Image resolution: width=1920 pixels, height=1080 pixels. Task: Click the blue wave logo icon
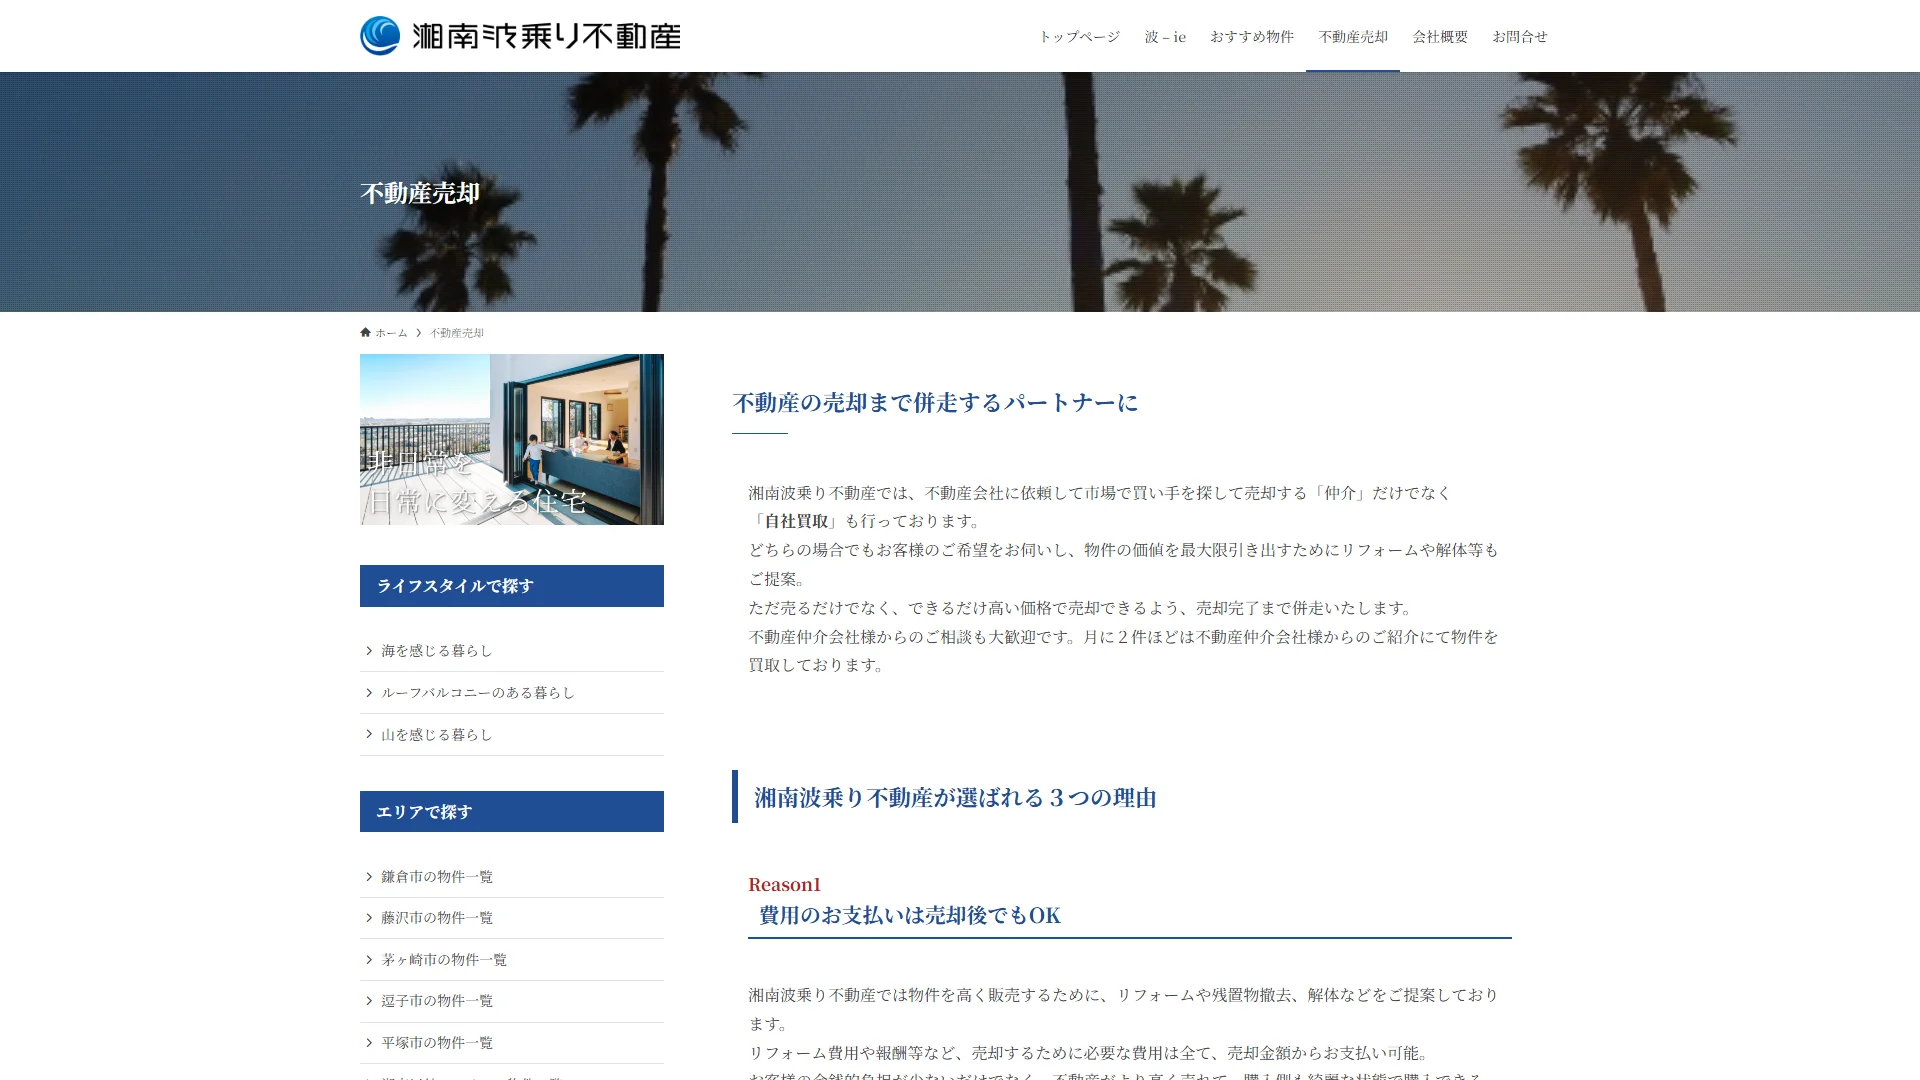click(380, 36)
